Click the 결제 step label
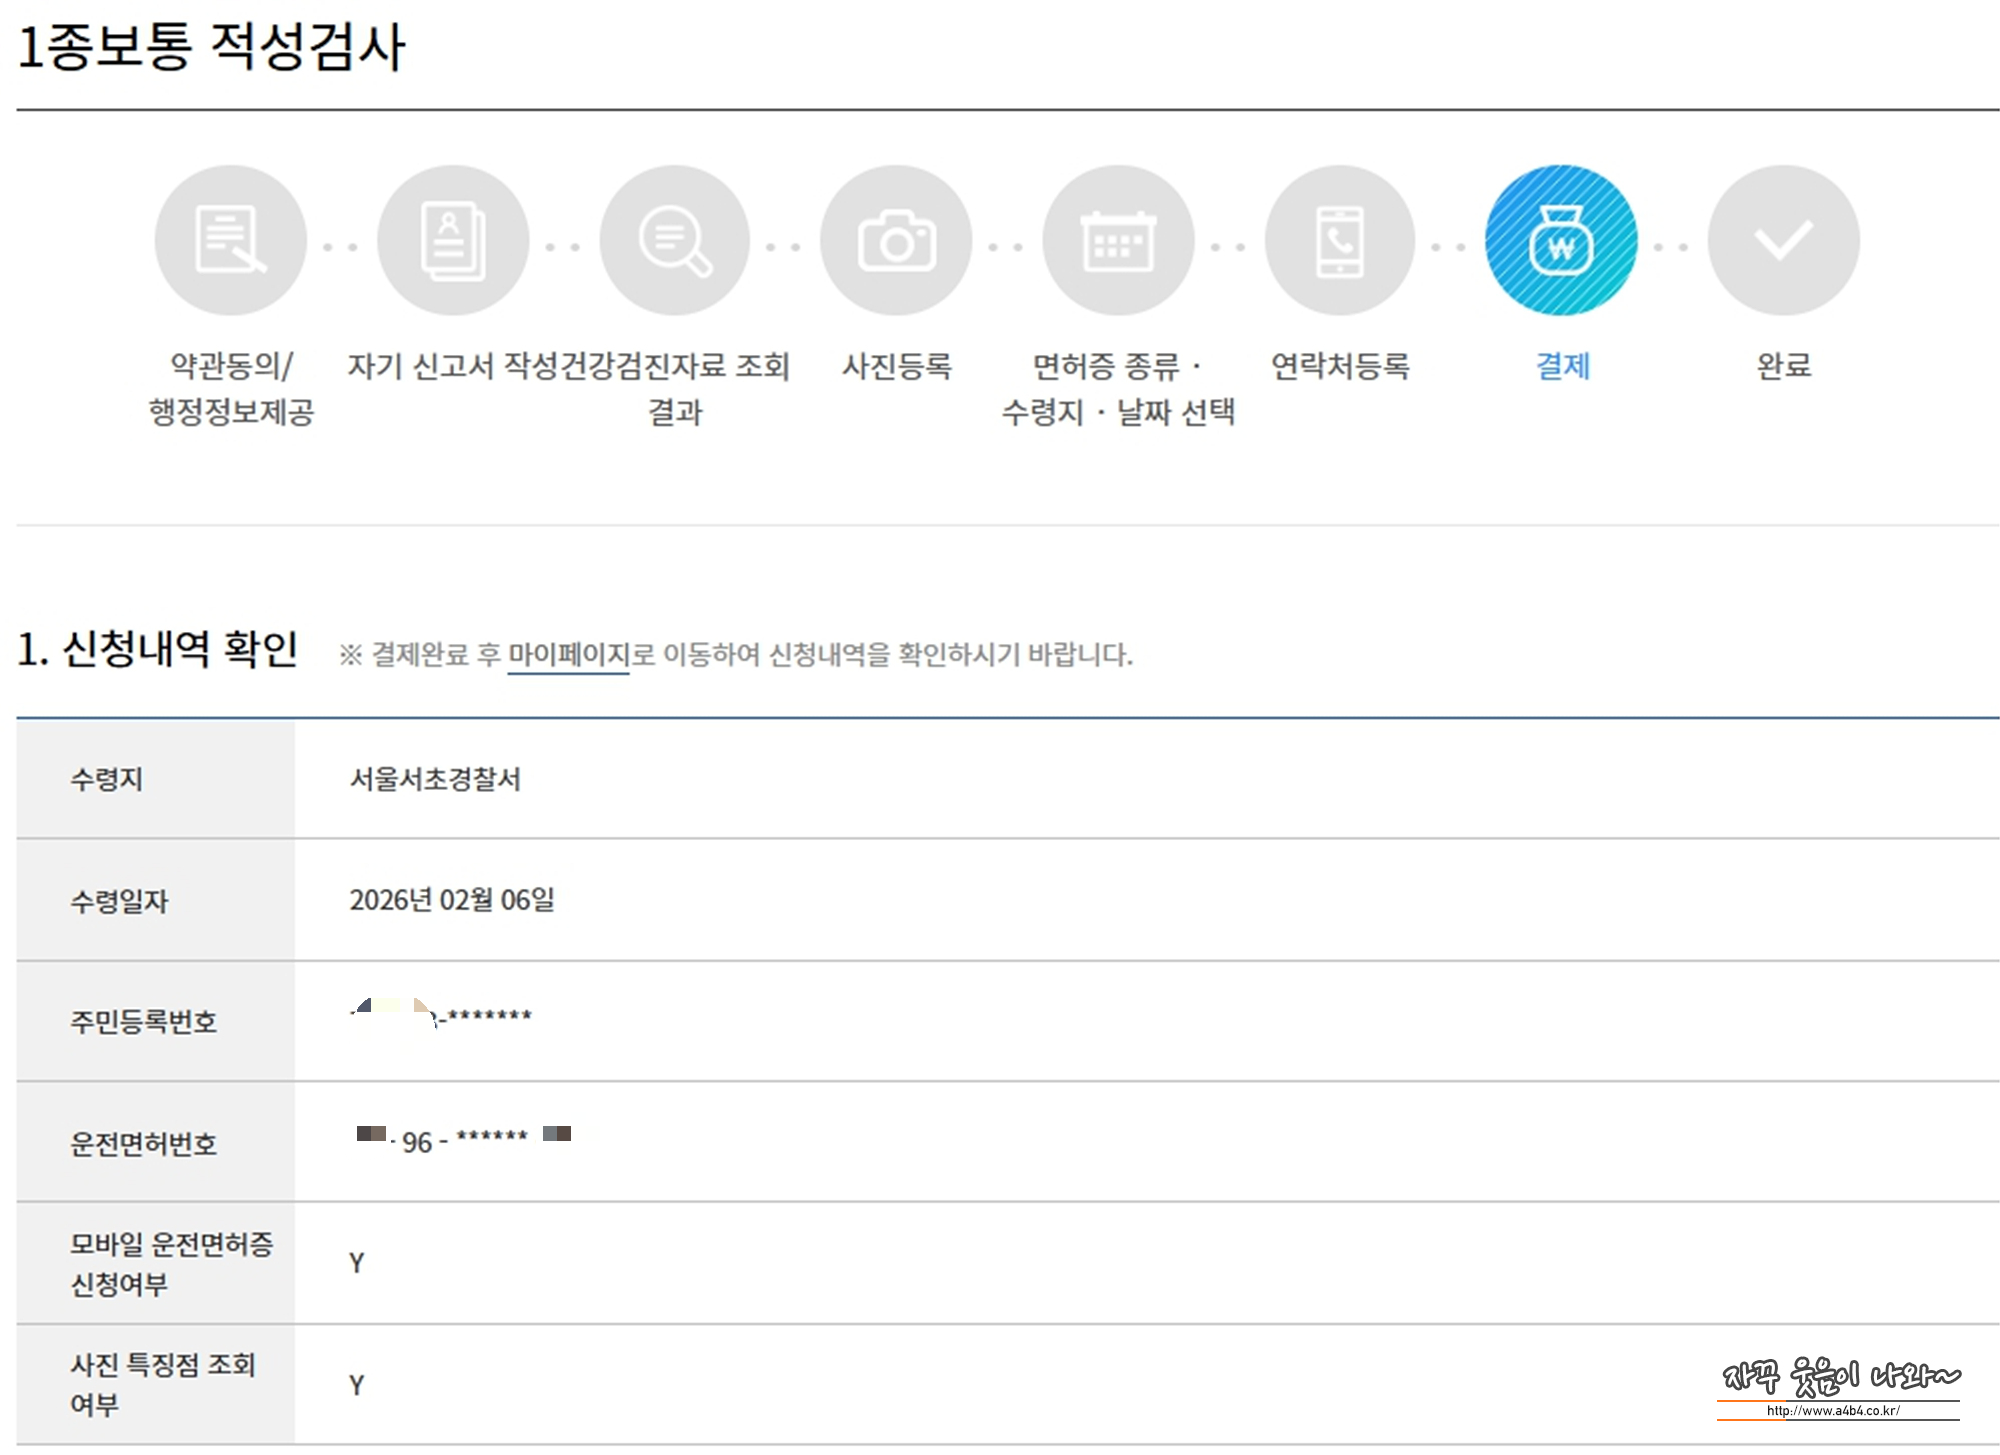 pos(1562,366)
